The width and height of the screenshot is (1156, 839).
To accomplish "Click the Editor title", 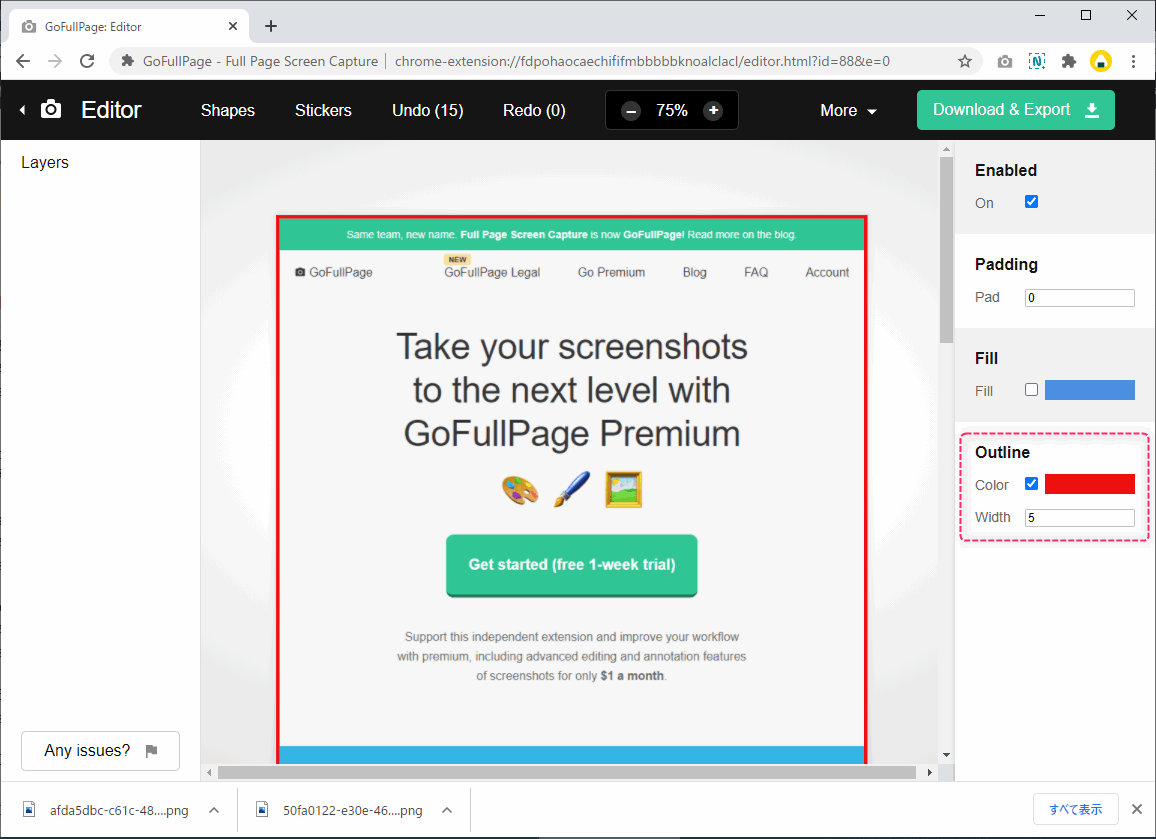I will (x=111, y=110).
